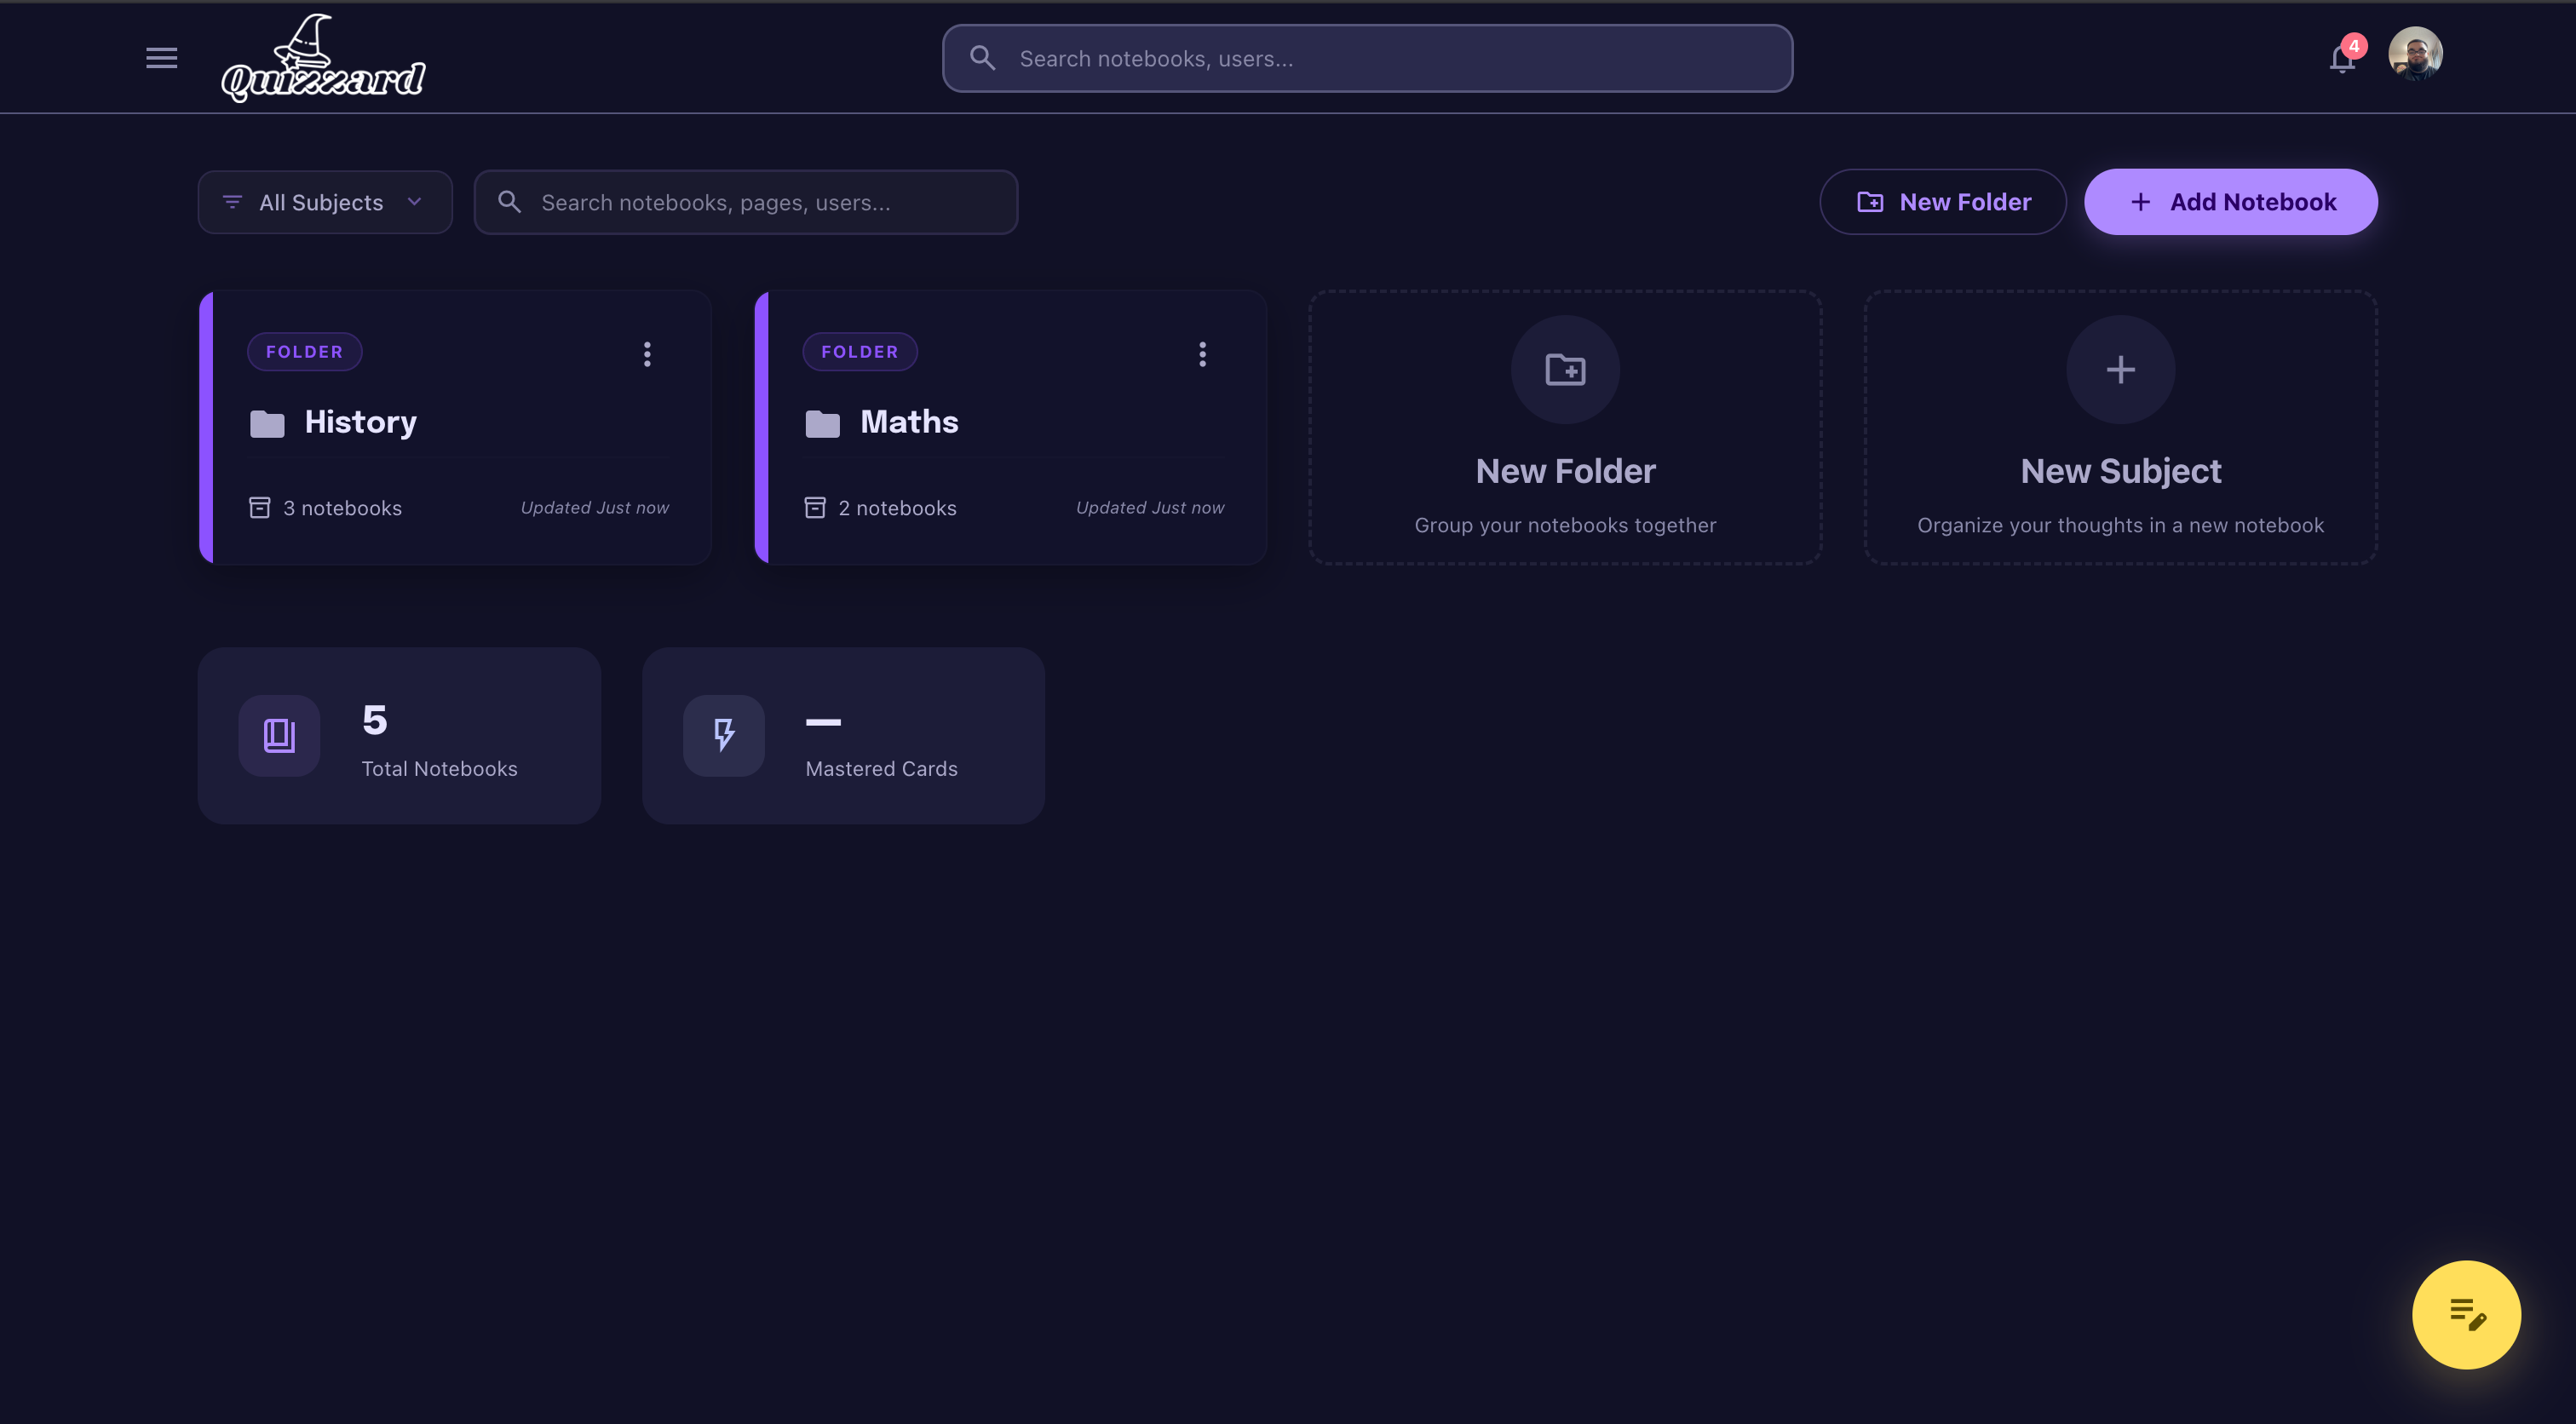
Task: Open the History folder
Action: pos(361,422)
